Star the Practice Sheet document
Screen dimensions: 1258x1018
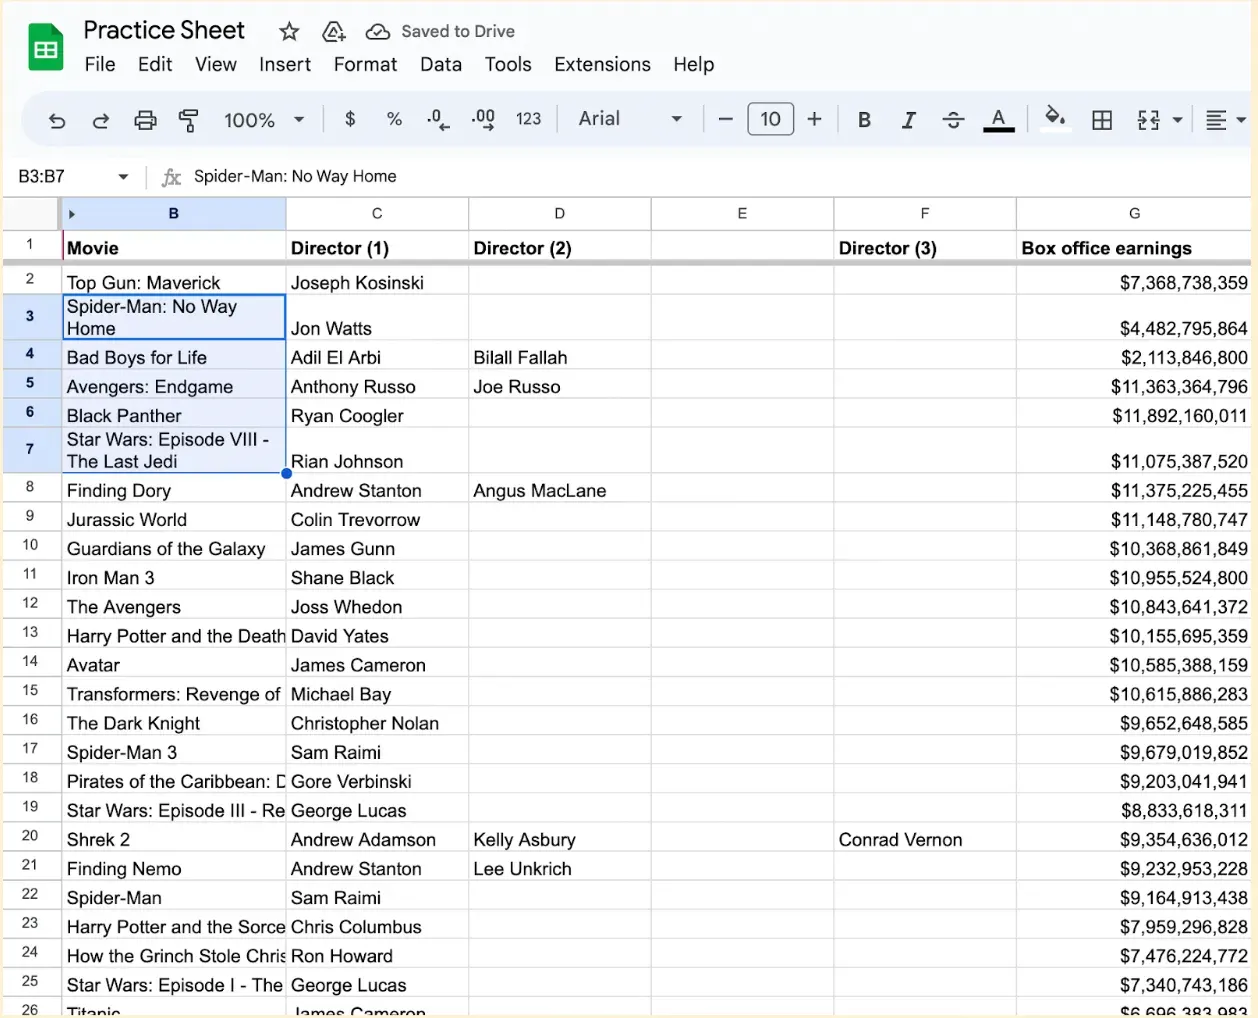[x=289, y=32]
